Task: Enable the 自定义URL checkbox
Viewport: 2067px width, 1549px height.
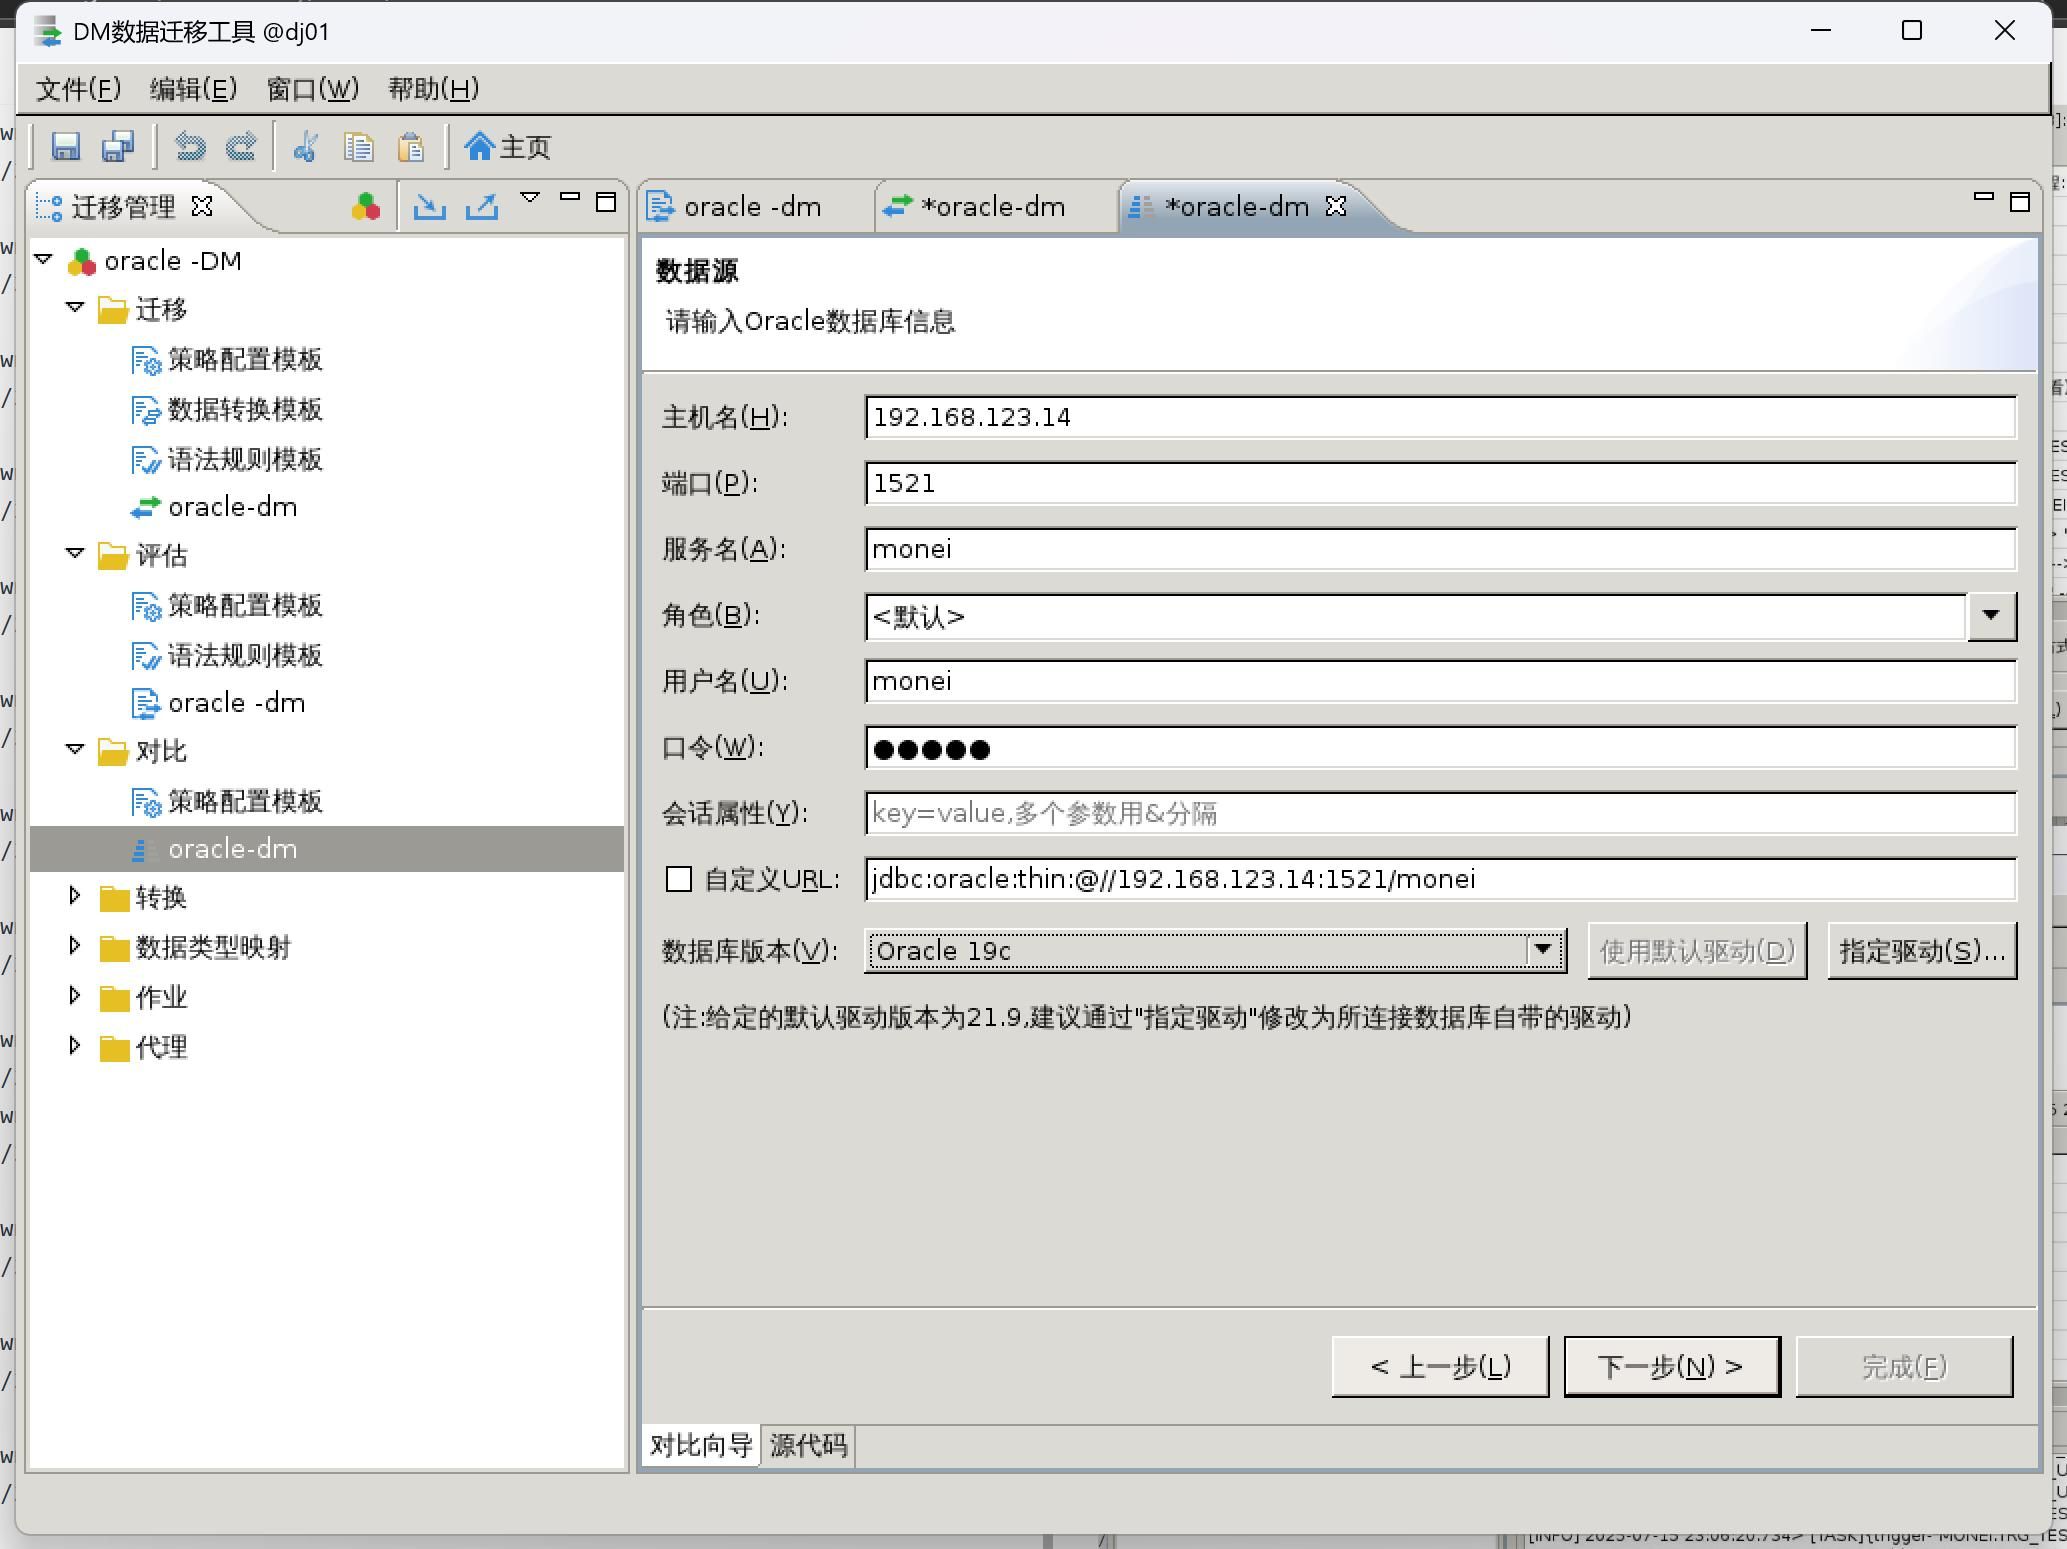Action: [679, 879]
